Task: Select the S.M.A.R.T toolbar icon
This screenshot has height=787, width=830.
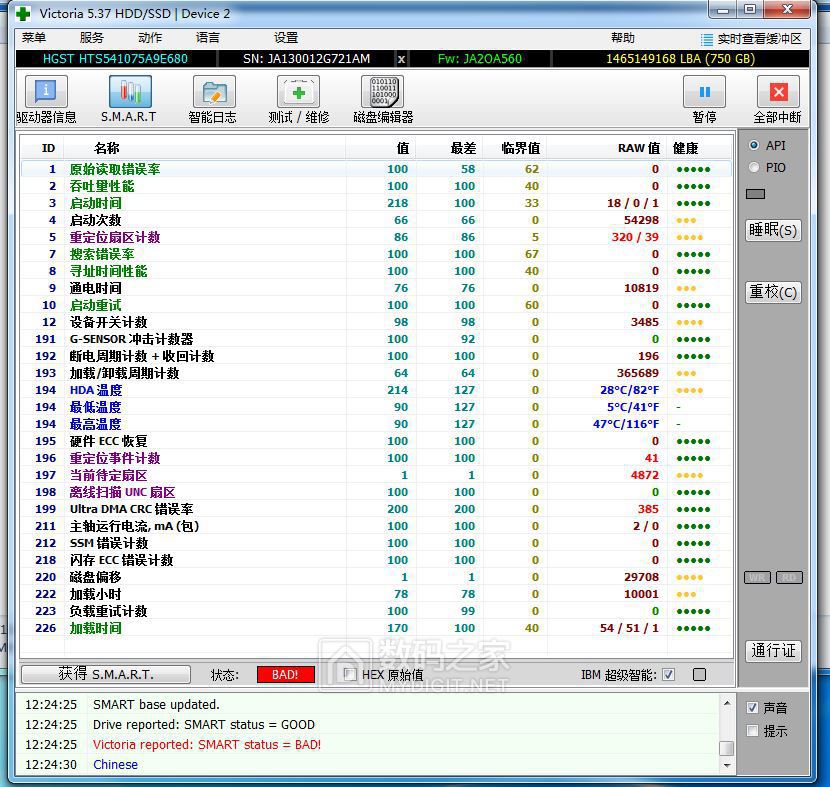Action: [130, 92]
